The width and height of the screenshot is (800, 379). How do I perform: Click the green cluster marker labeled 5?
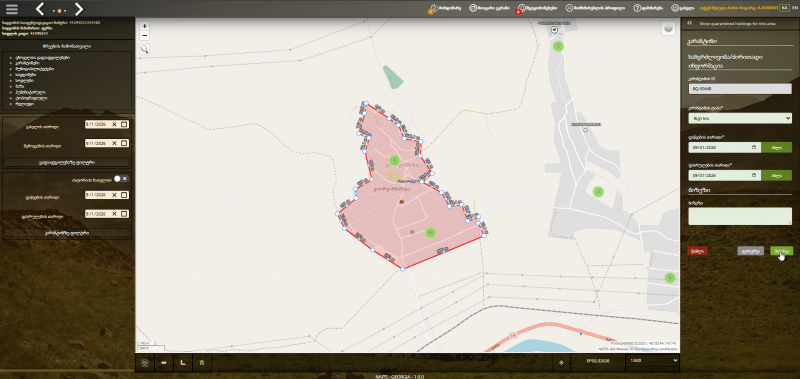[394, 161]
